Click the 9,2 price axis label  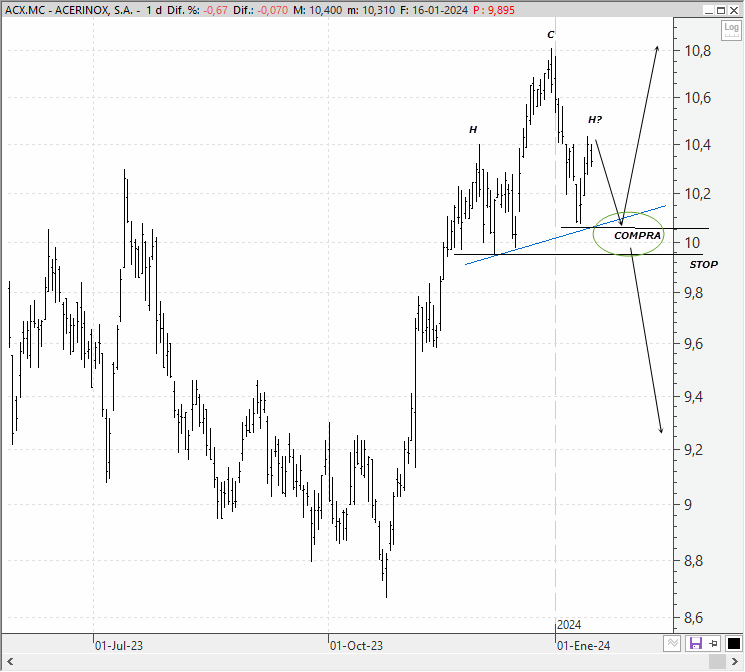pyautogui.click(x=693, y=450)
